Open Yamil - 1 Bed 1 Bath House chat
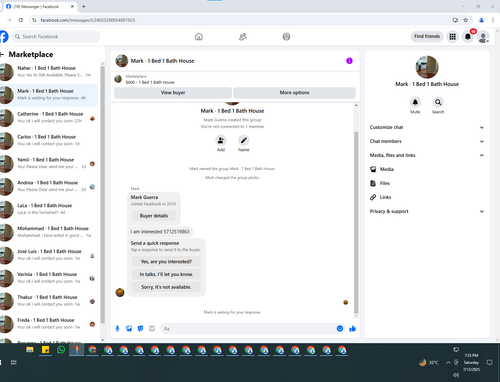Image resolution: width=500 pixels, height=382 pixels. [49, 163]
